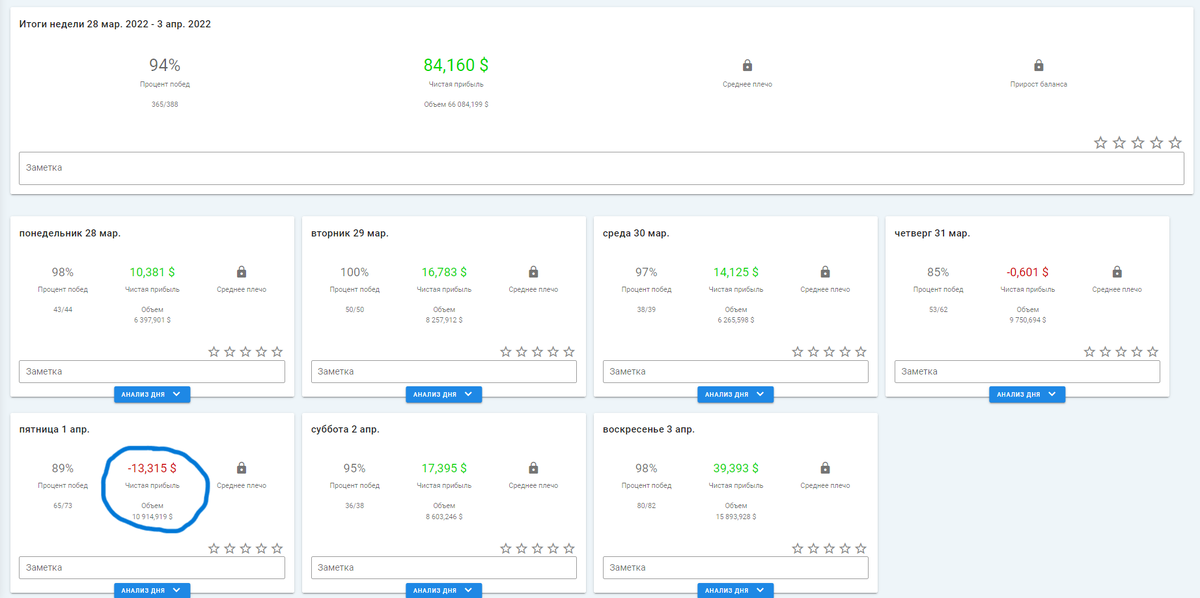This screenshot has width=1200, height=598.
Task: Click lock icon in воскресенье 3 апр. card
Action: 825,468
